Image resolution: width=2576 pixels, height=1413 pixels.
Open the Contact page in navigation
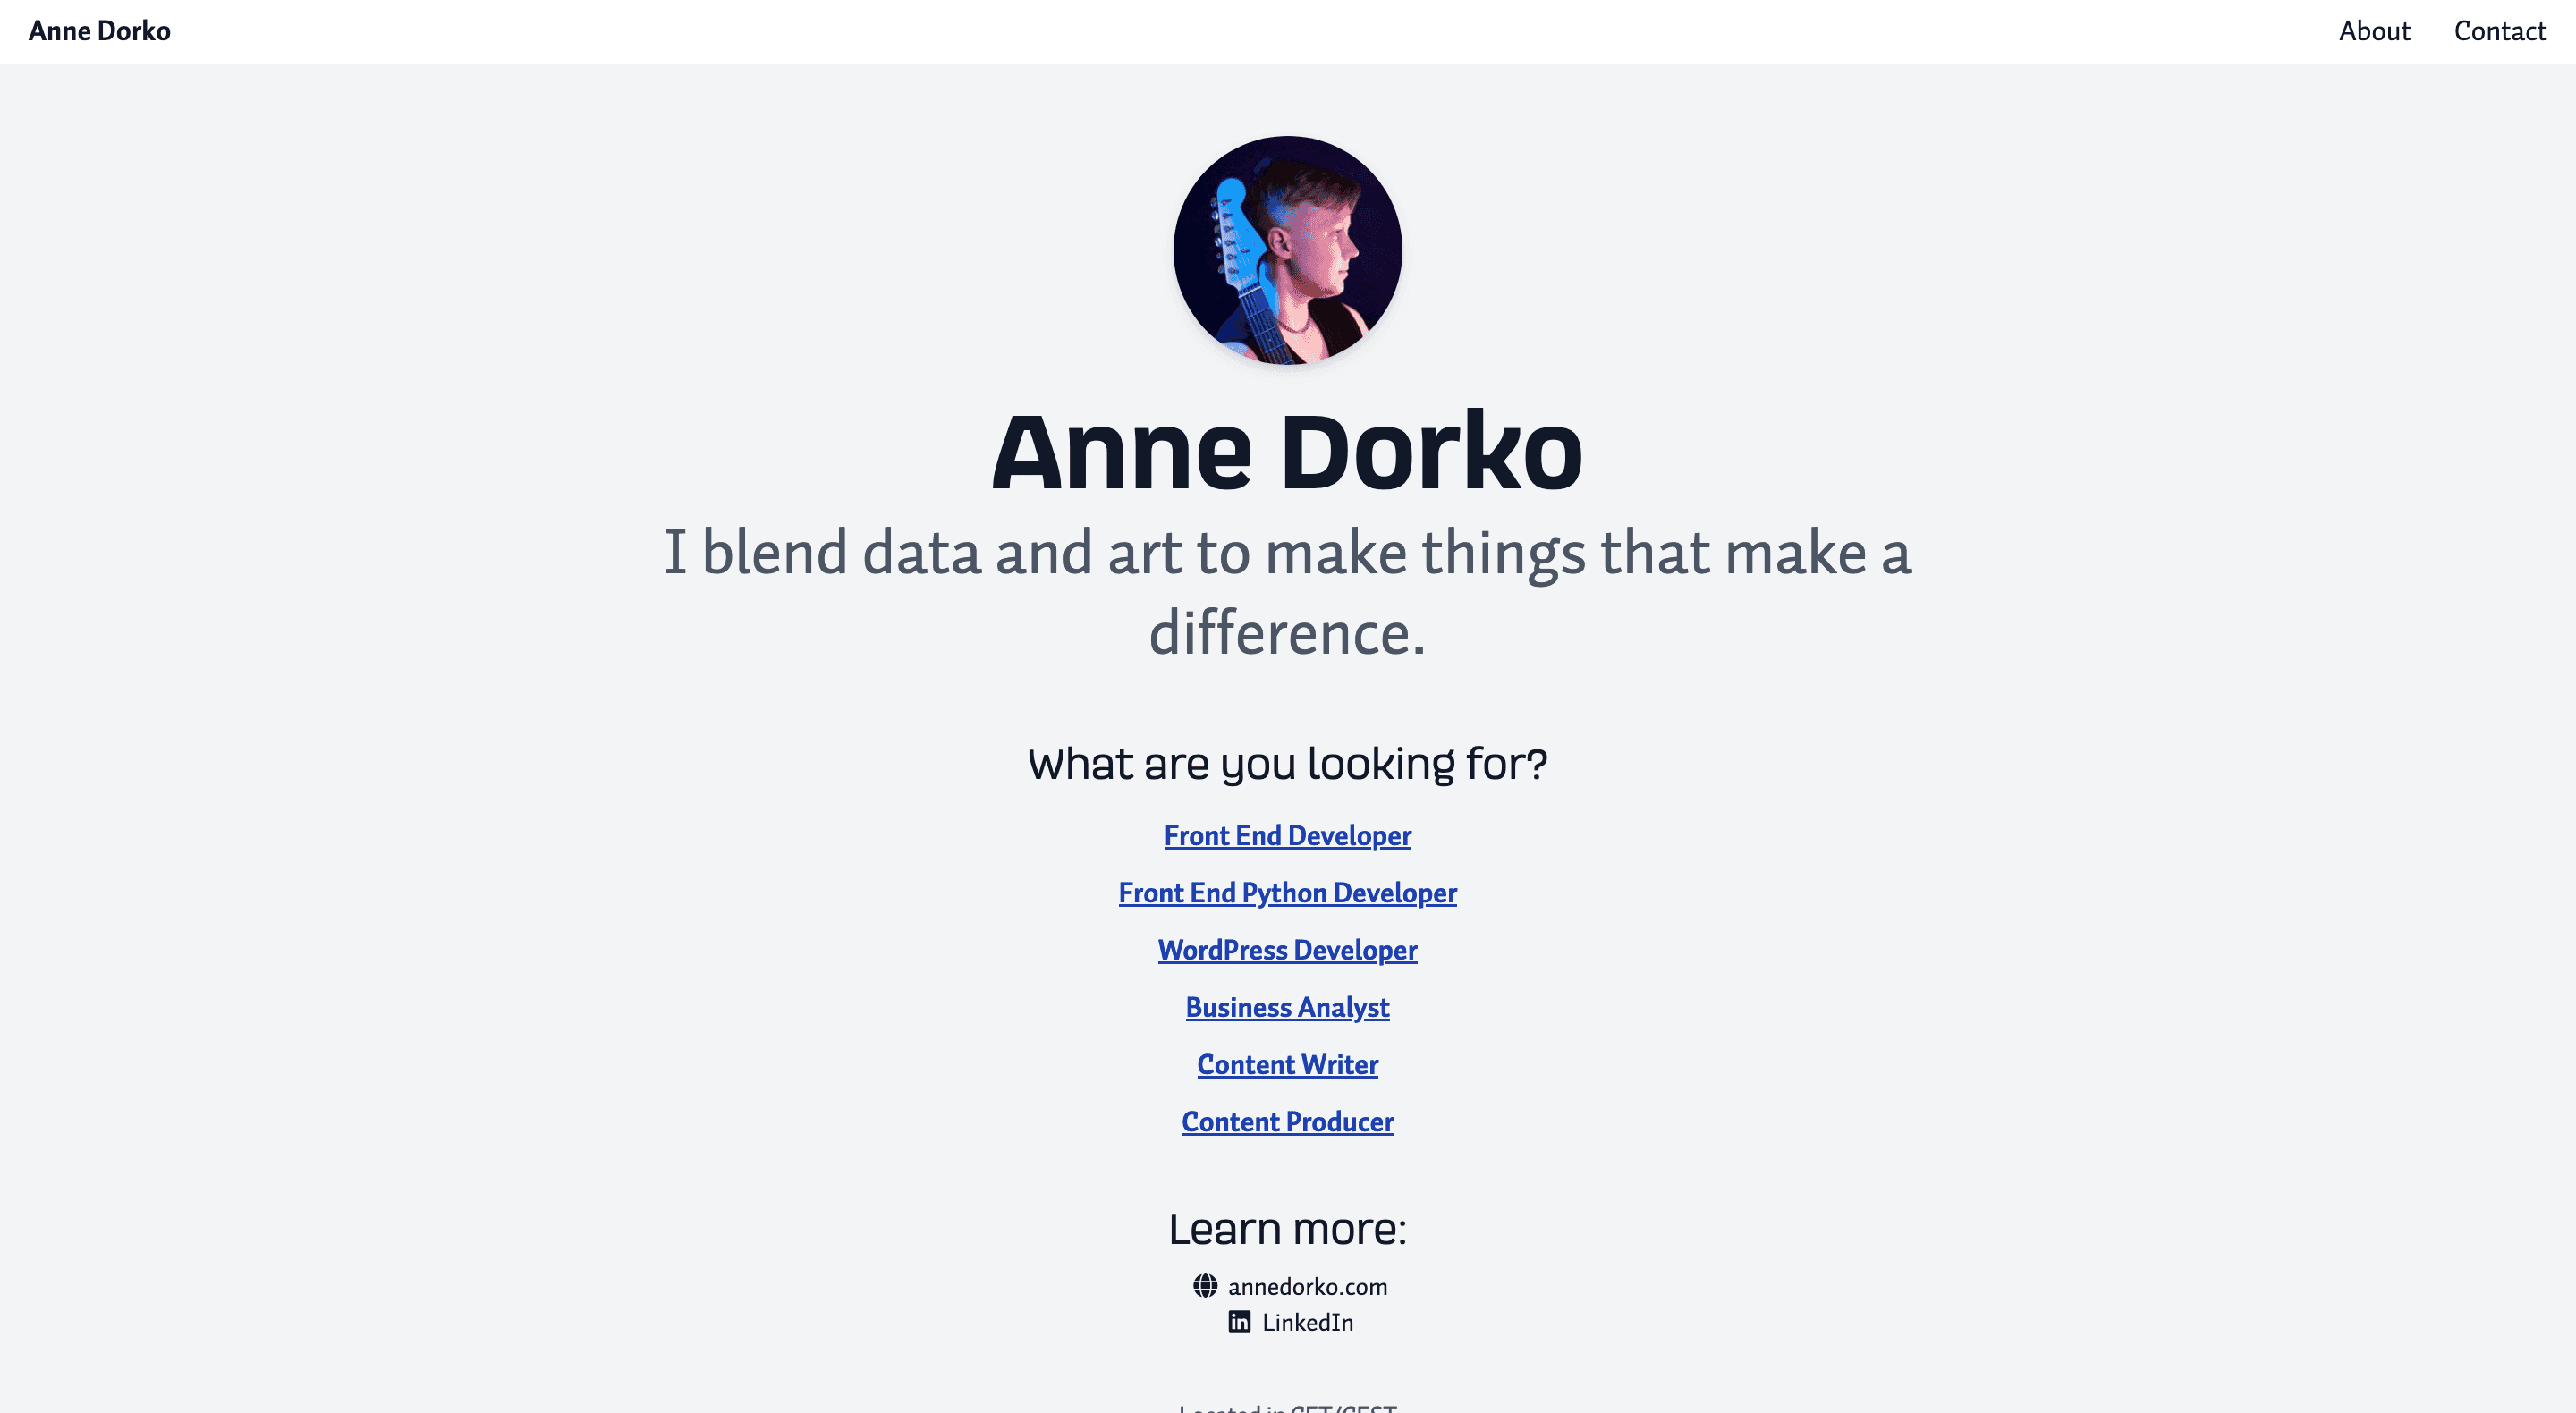click(x=2500, y=31)
